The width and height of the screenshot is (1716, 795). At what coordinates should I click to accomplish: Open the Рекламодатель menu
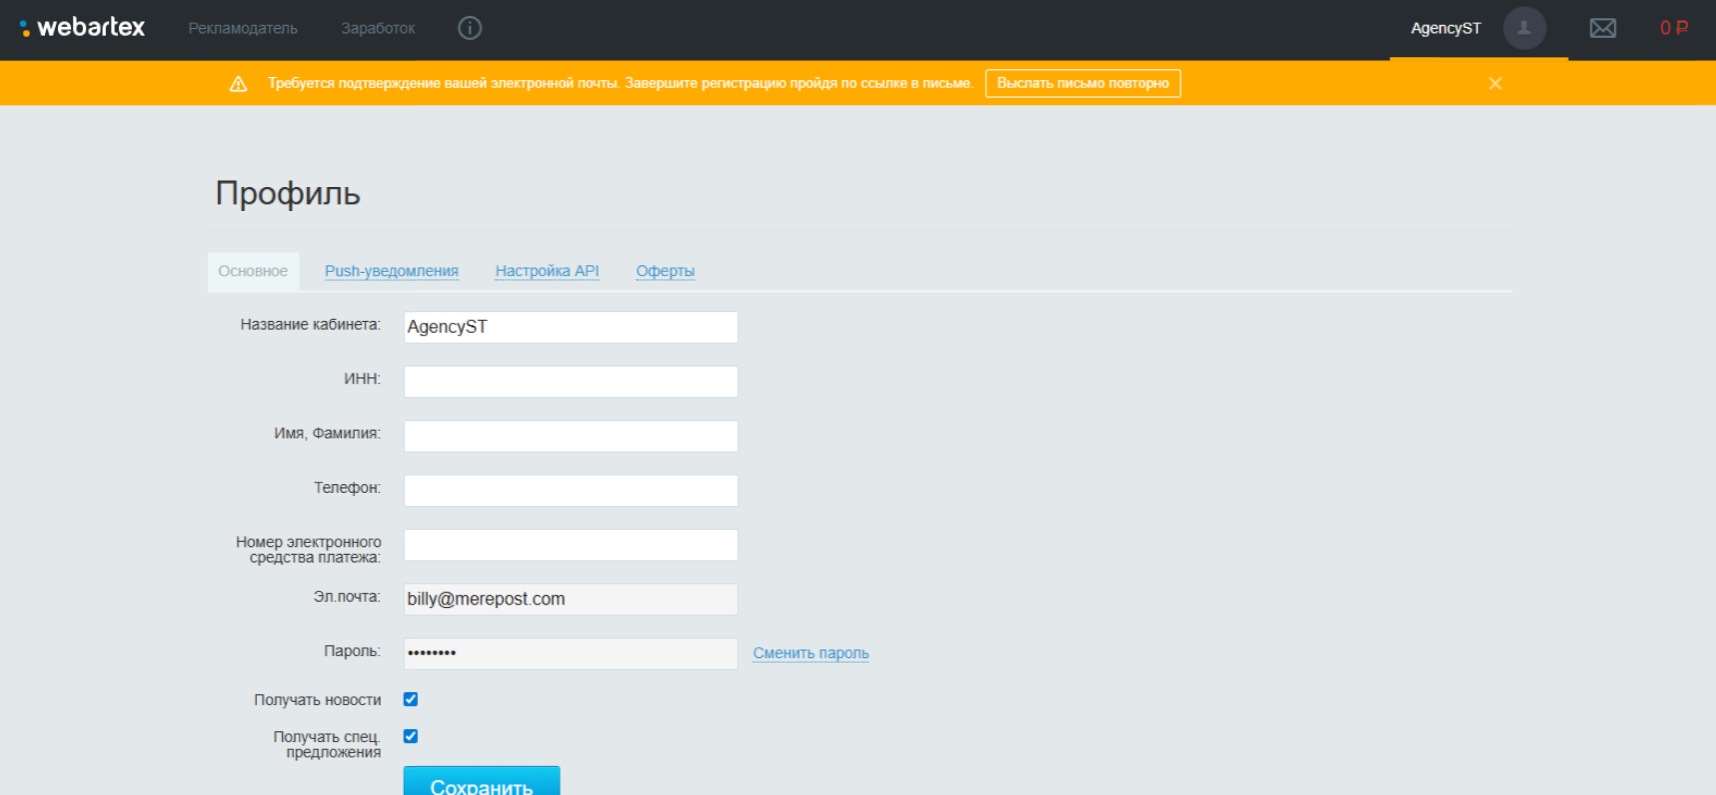243,28
